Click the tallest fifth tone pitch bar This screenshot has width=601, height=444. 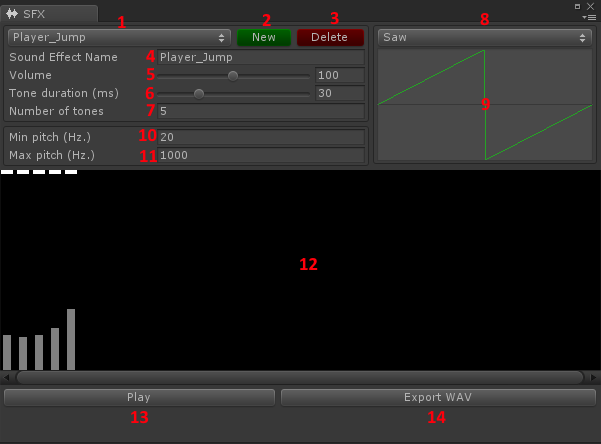click(71, 339)
